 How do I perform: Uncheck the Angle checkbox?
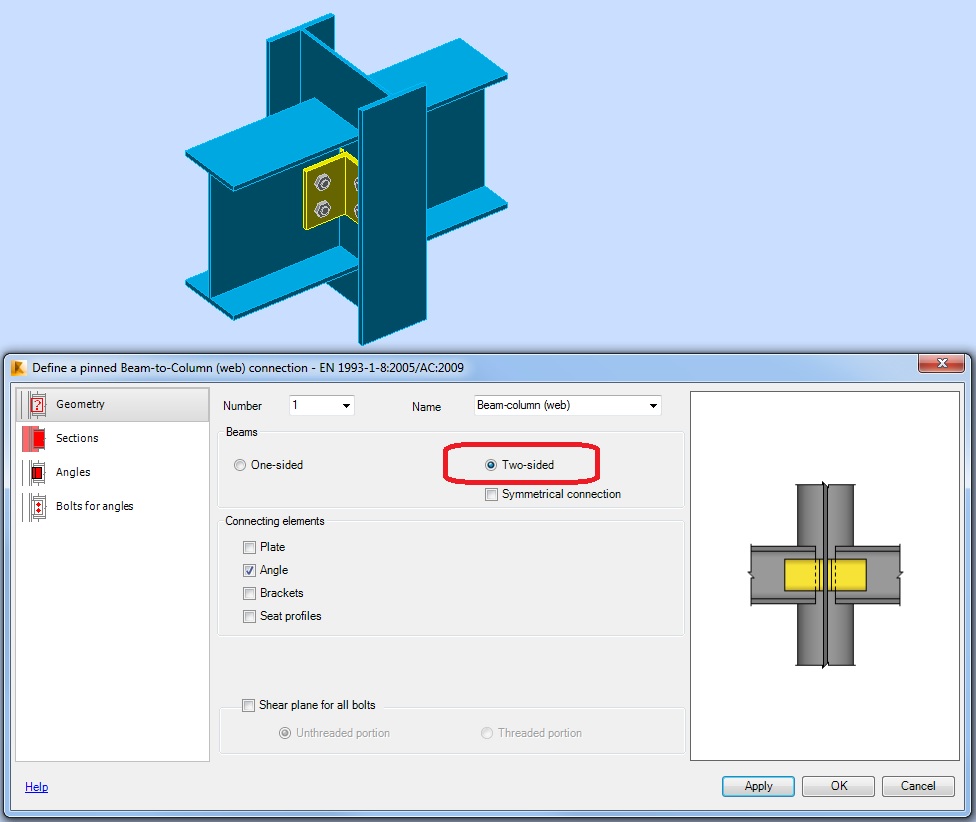click(248, 570)
